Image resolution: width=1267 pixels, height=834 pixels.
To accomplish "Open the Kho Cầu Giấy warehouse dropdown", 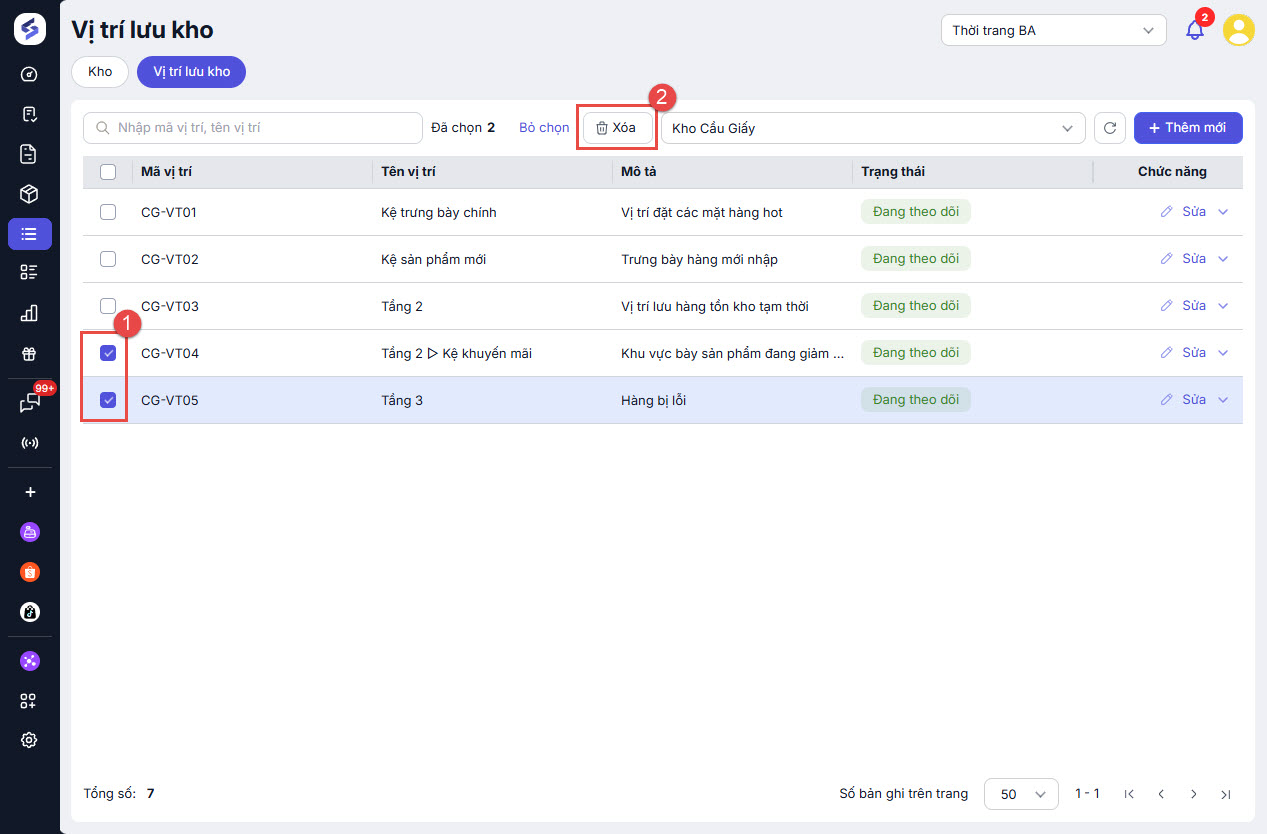I will coord(872,128).
